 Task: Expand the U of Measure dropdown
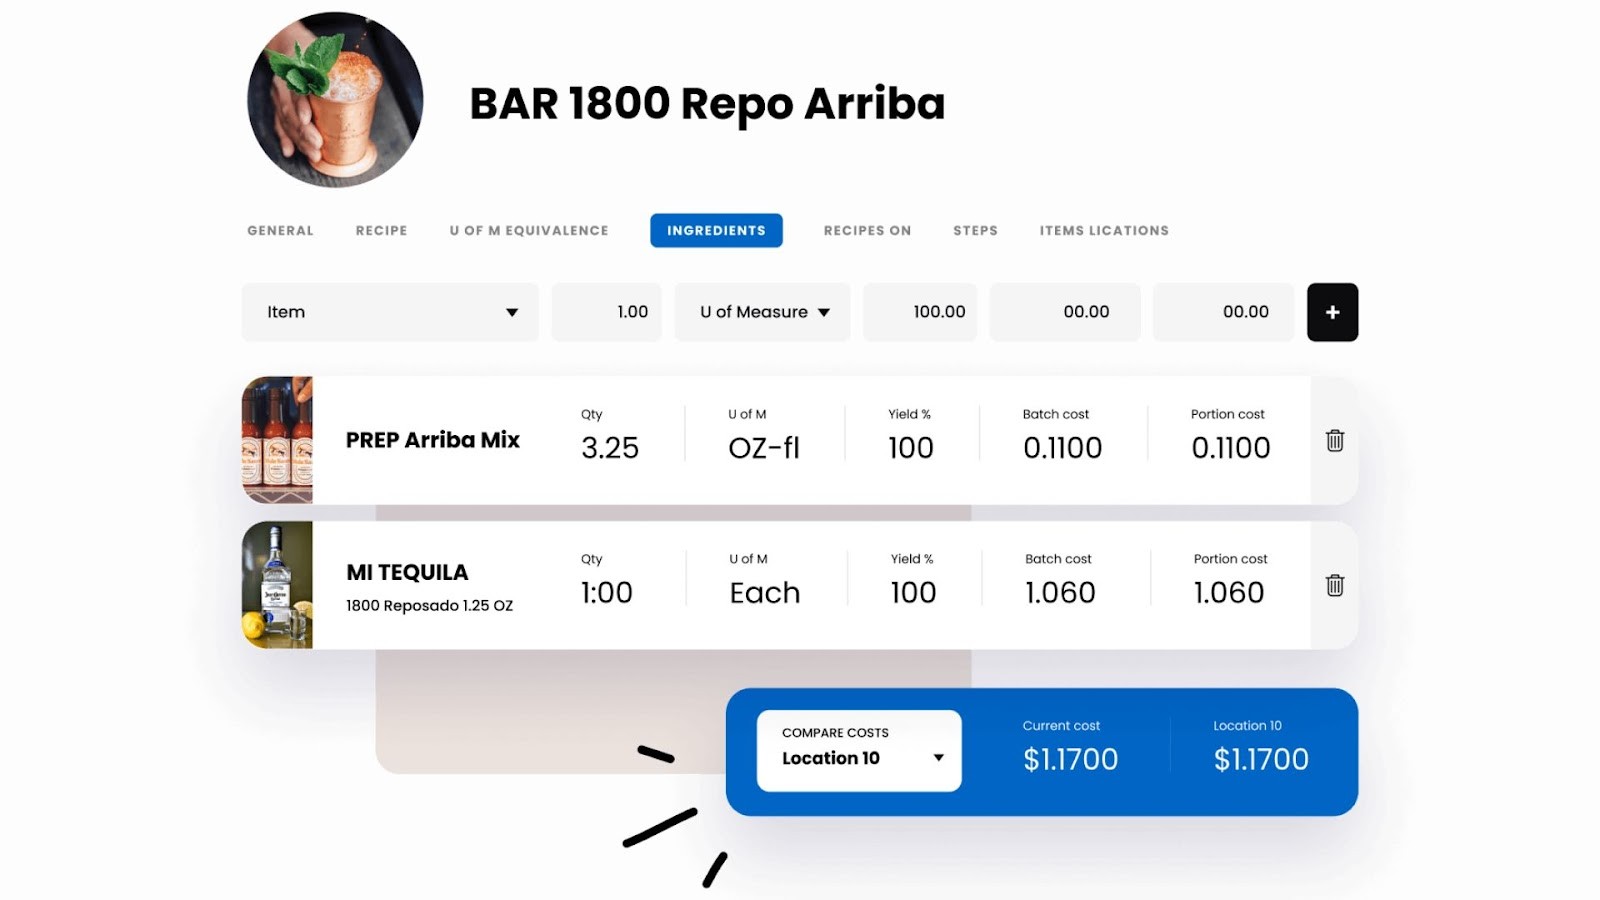pos(762,312)
